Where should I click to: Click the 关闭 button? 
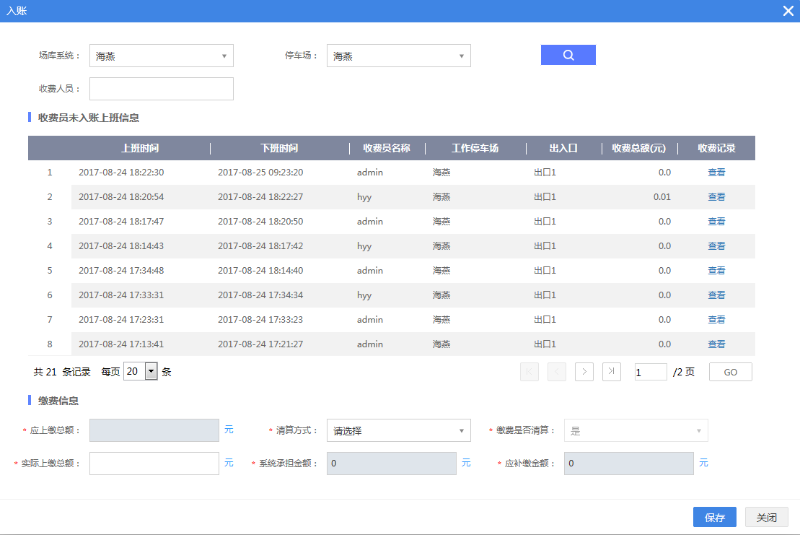point(766,517)
